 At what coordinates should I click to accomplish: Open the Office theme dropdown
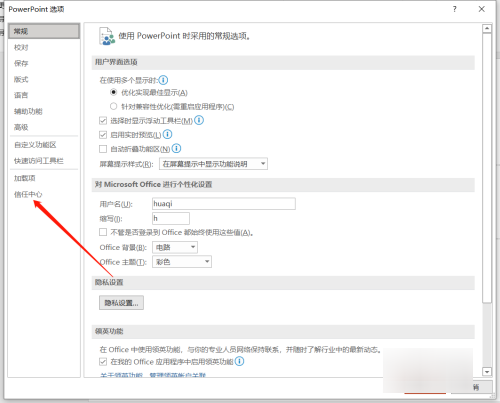coord(182,262)
